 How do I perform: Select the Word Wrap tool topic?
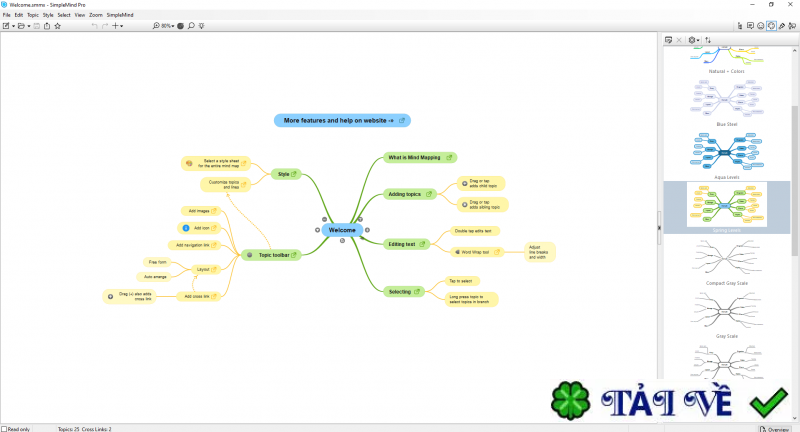pyautogui.click(x=478, y=252)
